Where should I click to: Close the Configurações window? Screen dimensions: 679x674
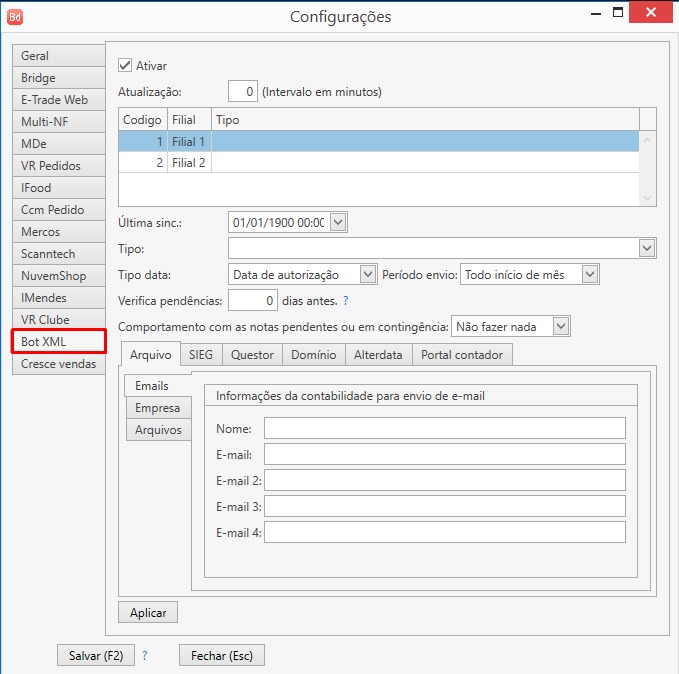tap(650, 12)
